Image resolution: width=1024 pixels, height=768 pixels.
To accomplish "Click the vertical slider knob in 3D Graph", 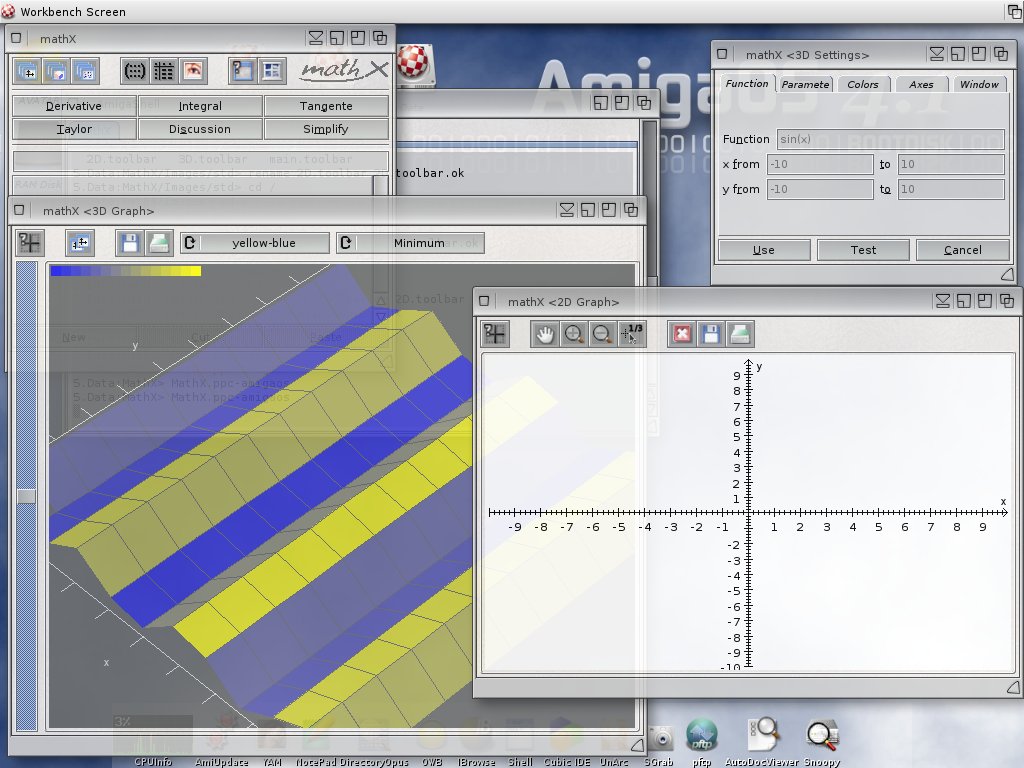I will (x=26, y=496).
